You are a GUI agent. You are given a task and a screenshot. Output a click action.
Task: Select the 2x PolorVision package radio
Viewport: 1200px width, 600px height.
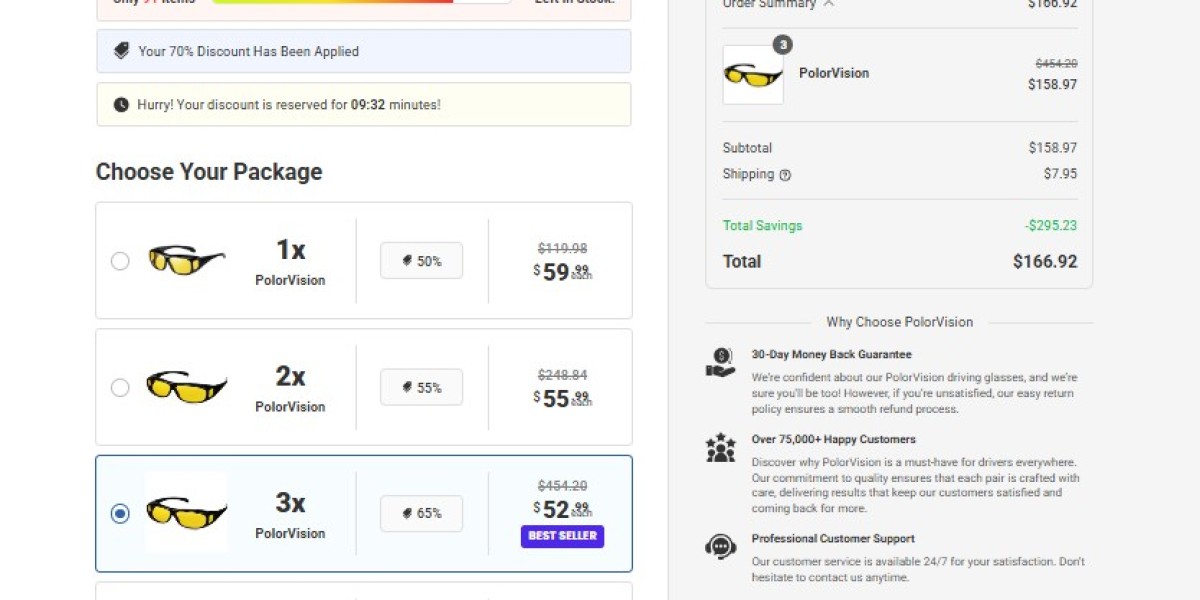pos(120,387)
